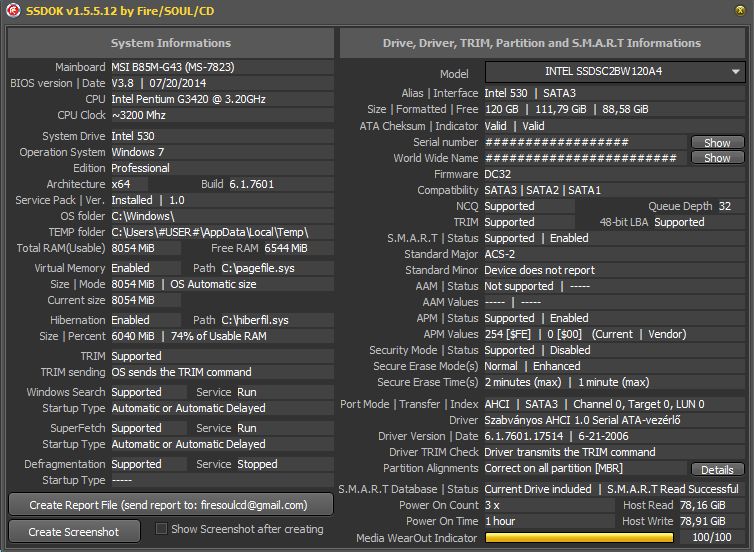Click the hibernation path C:\hiberfil.sys
This screenshot has width=754, height=552.
coord(255,320)
